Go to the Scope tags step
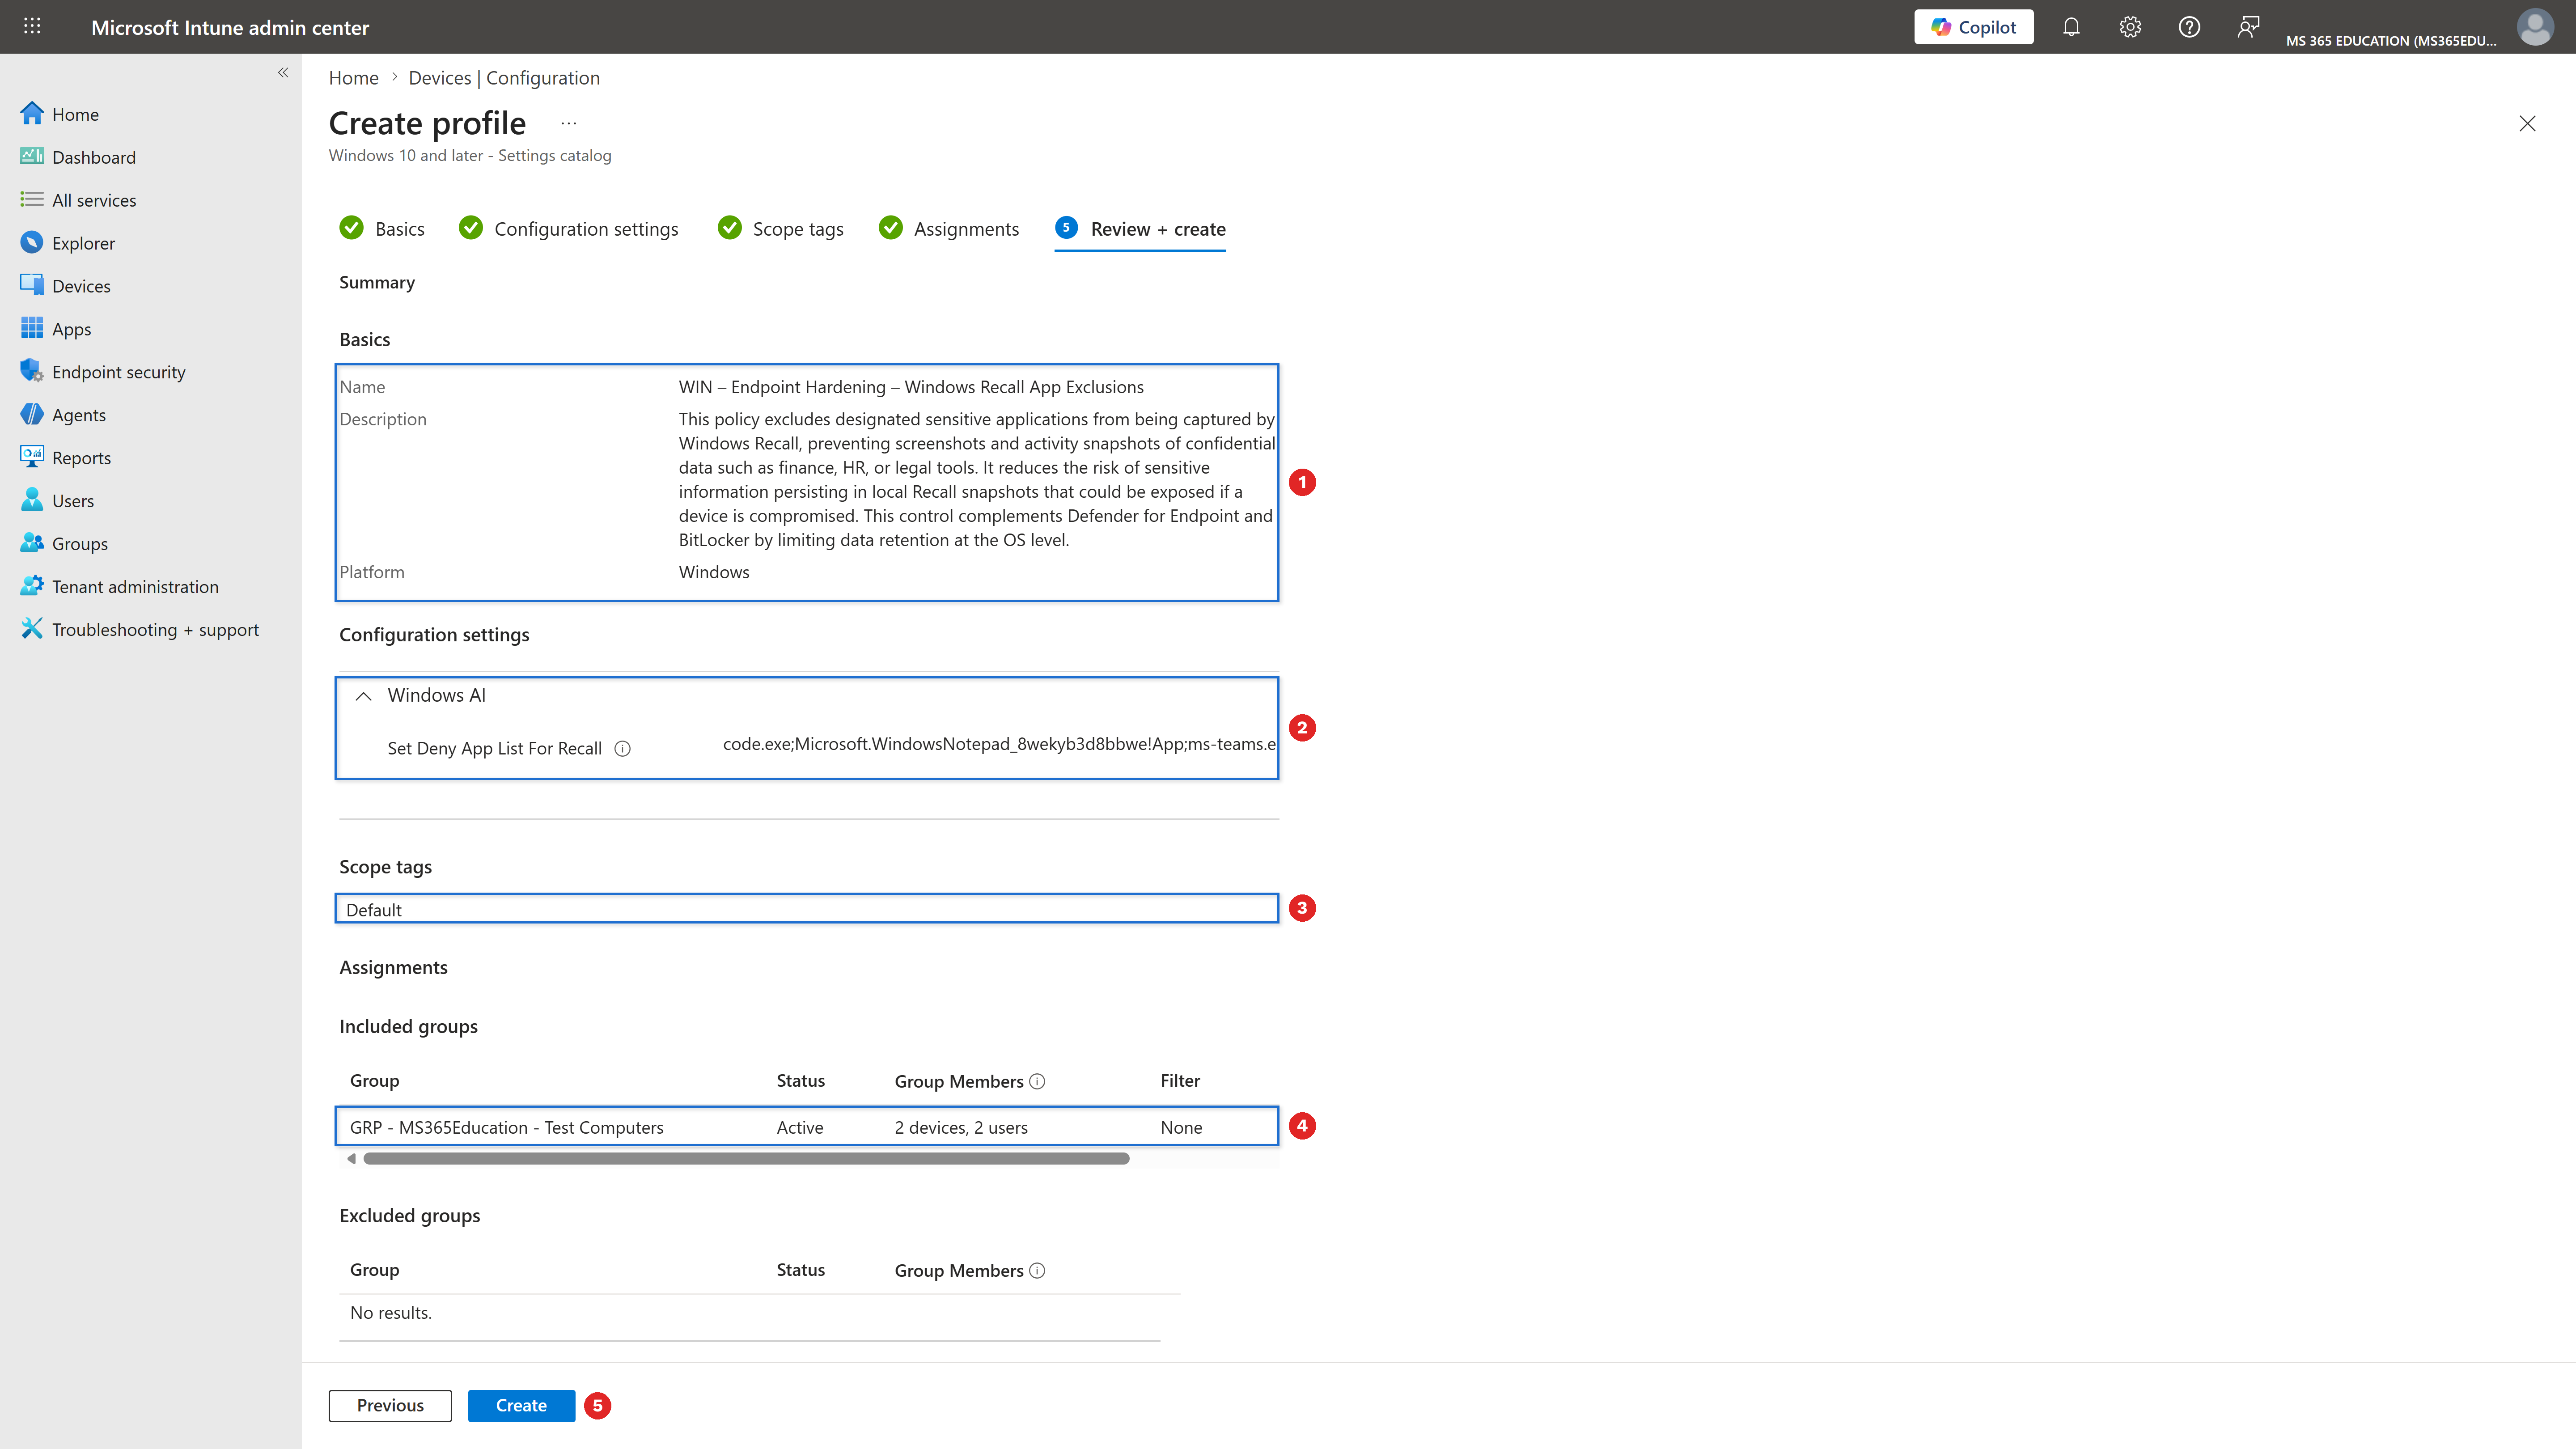Viewport: 2576px width, 1449px height. (x=781, y=229)
